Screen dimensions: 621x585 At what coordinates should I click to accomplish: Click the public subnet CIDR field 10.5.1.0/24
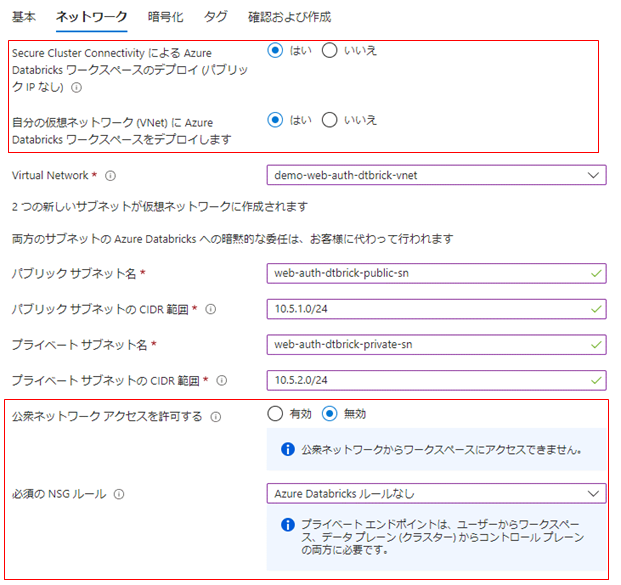point(436,309)
